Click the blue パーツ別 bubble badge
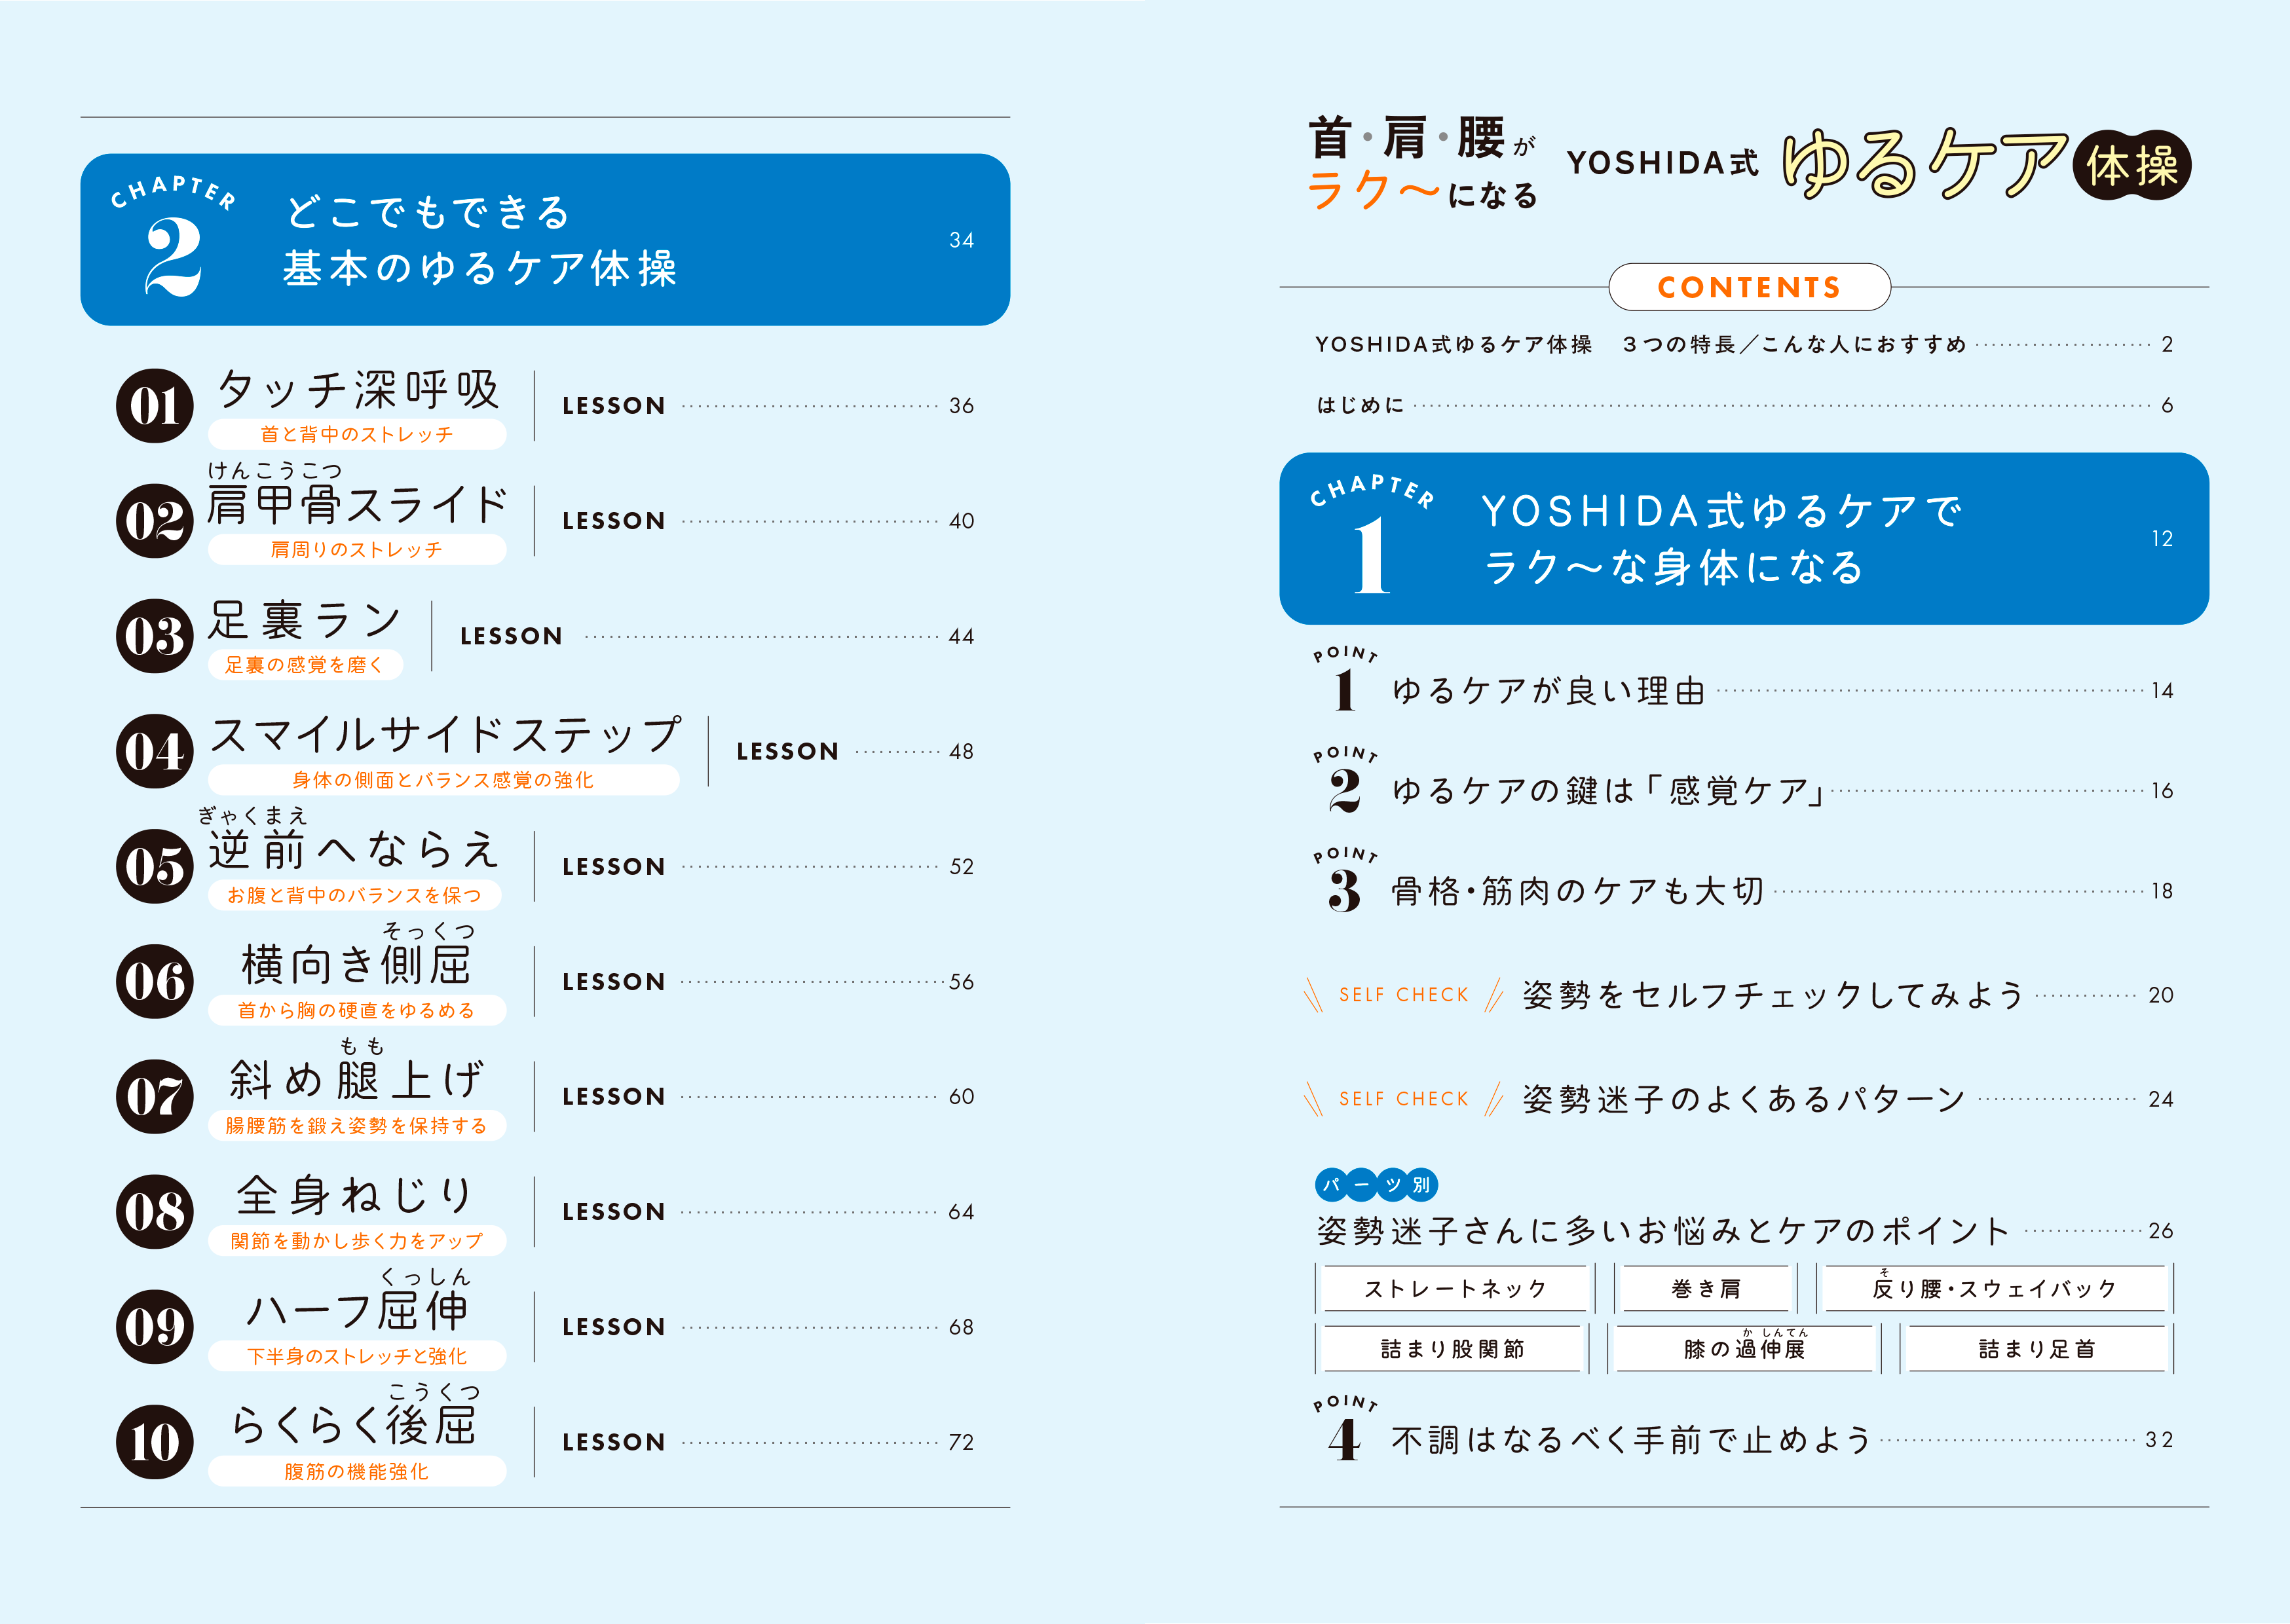Image resolution: width=2290 pixels, height=1624 pixels. pos(1376,1185)
